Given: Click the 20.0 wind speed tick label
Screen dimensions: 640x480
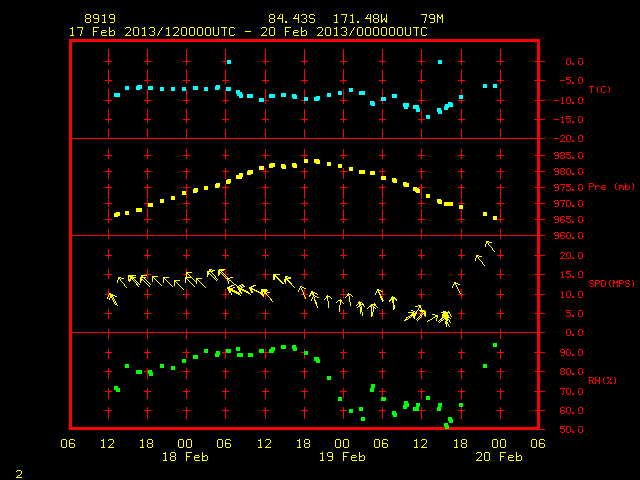Looking at the screenshot, I should click(571, 256).
